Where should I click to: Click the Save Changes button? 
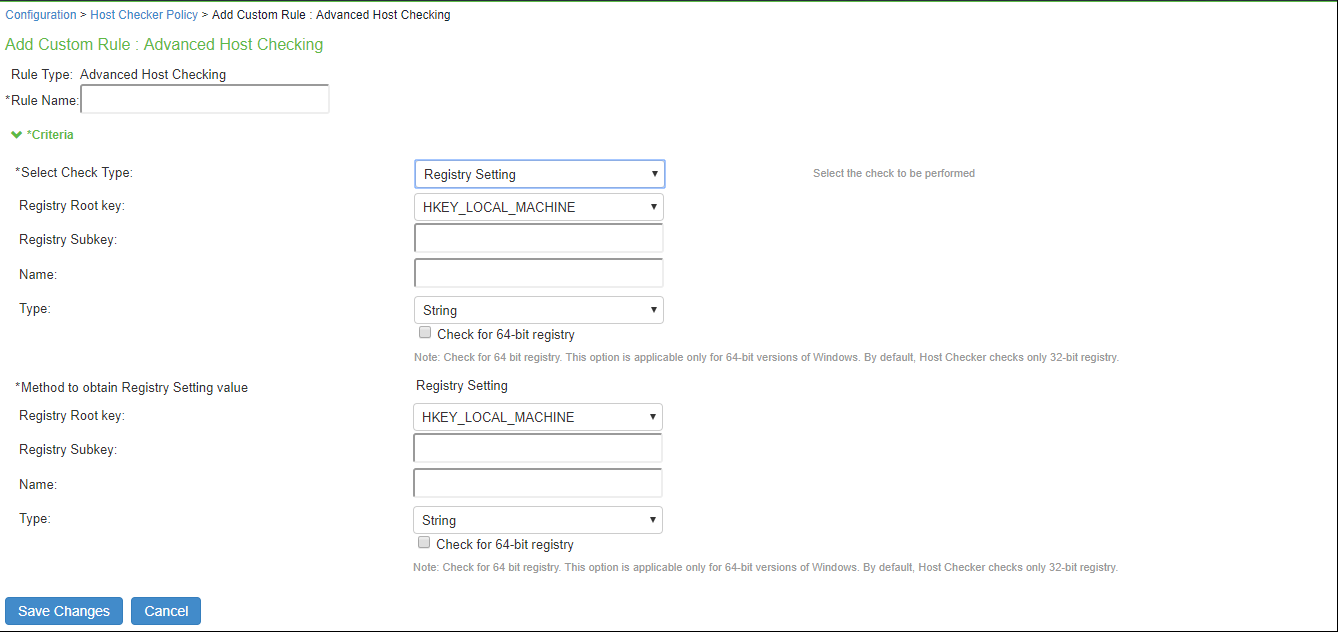[64, 611]
